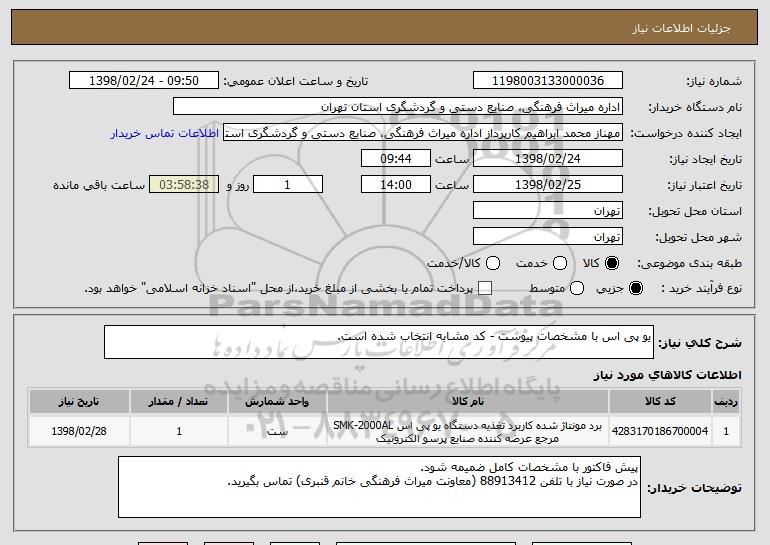Image resolution: width=770 pixels, height=545 pixels.
Task: Click the نام دستگاه خریدار field
Action: [398, 107]
